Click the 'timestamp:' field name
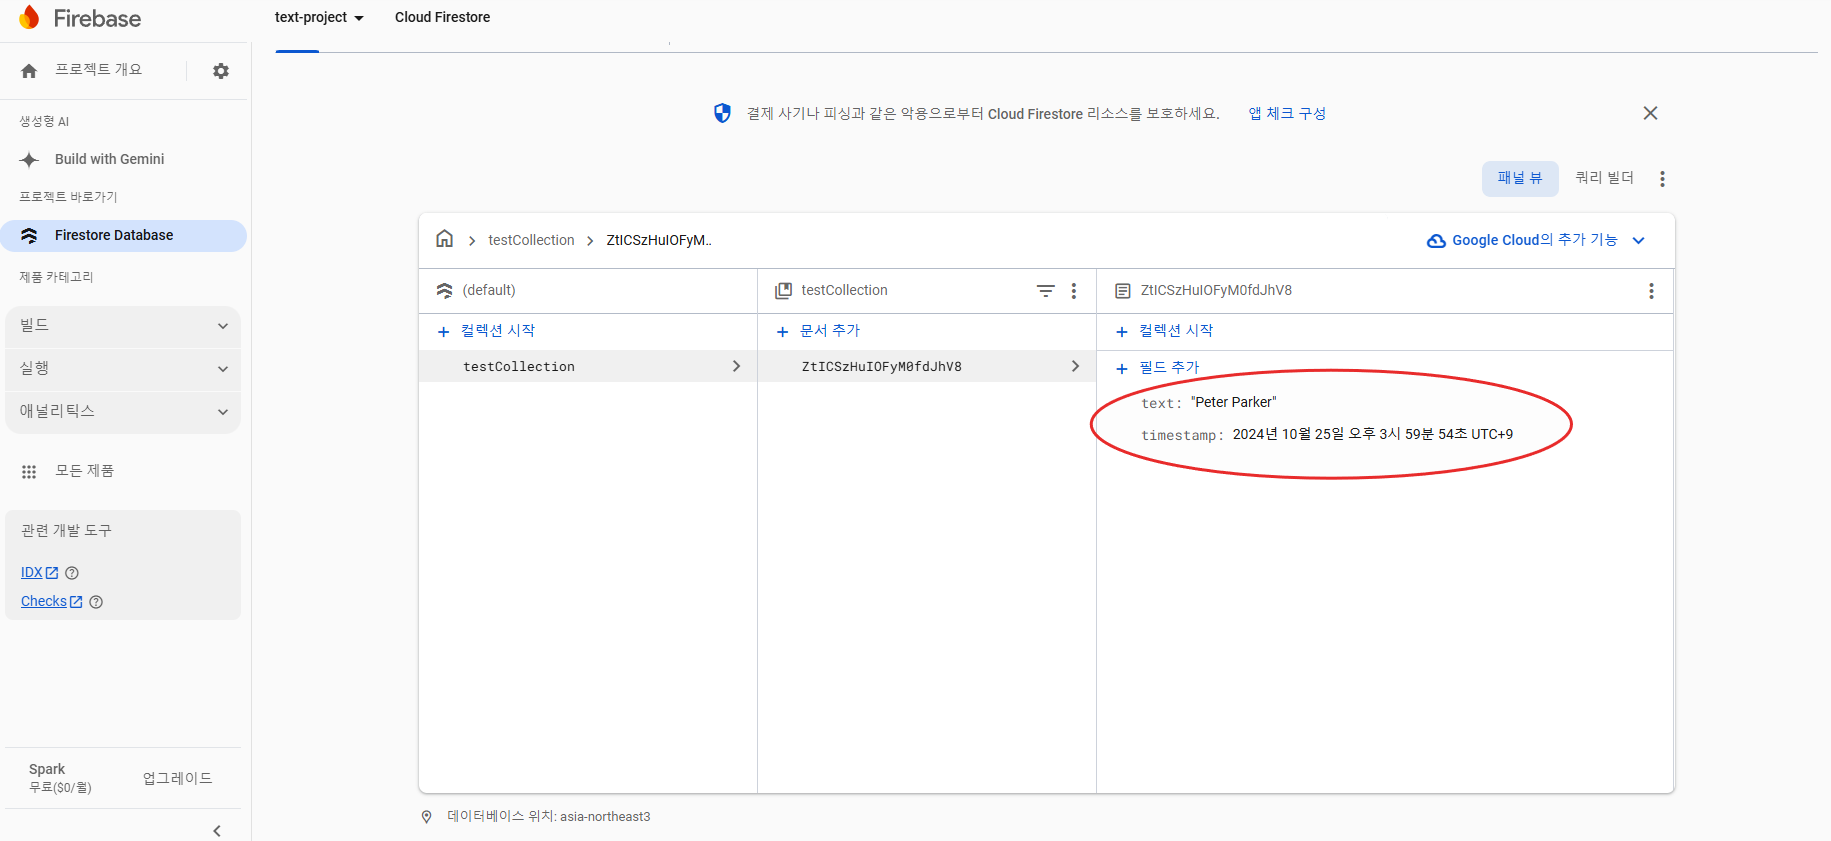Viewport: 1831px width, 841px height. click(1182, 436)
